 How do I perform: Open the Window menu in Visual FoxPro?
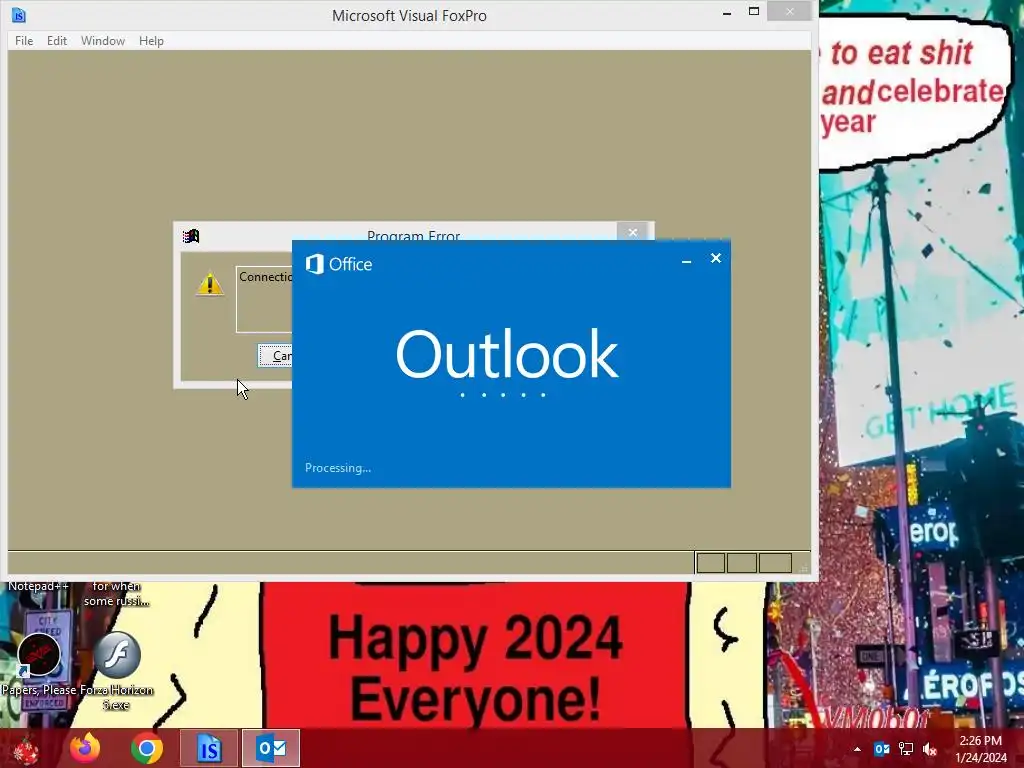pyautogui.click(x=103, y=40)
